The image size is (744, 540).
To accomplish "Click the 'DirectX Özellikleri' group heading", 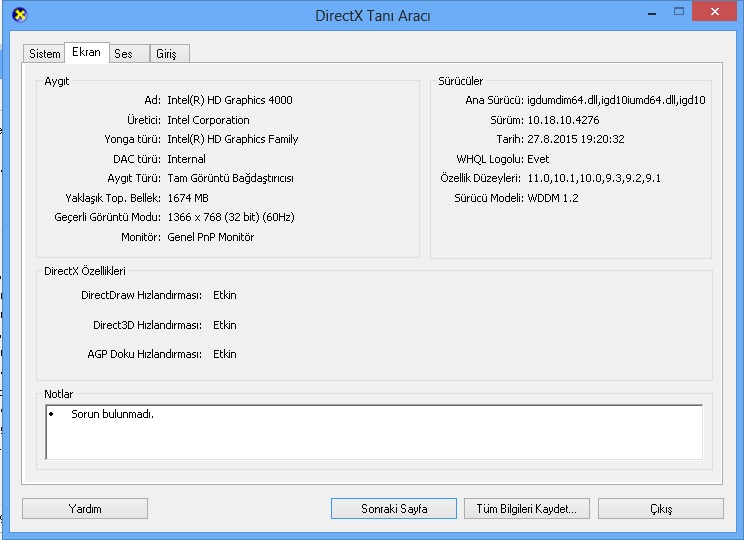I will coord(85,271).
